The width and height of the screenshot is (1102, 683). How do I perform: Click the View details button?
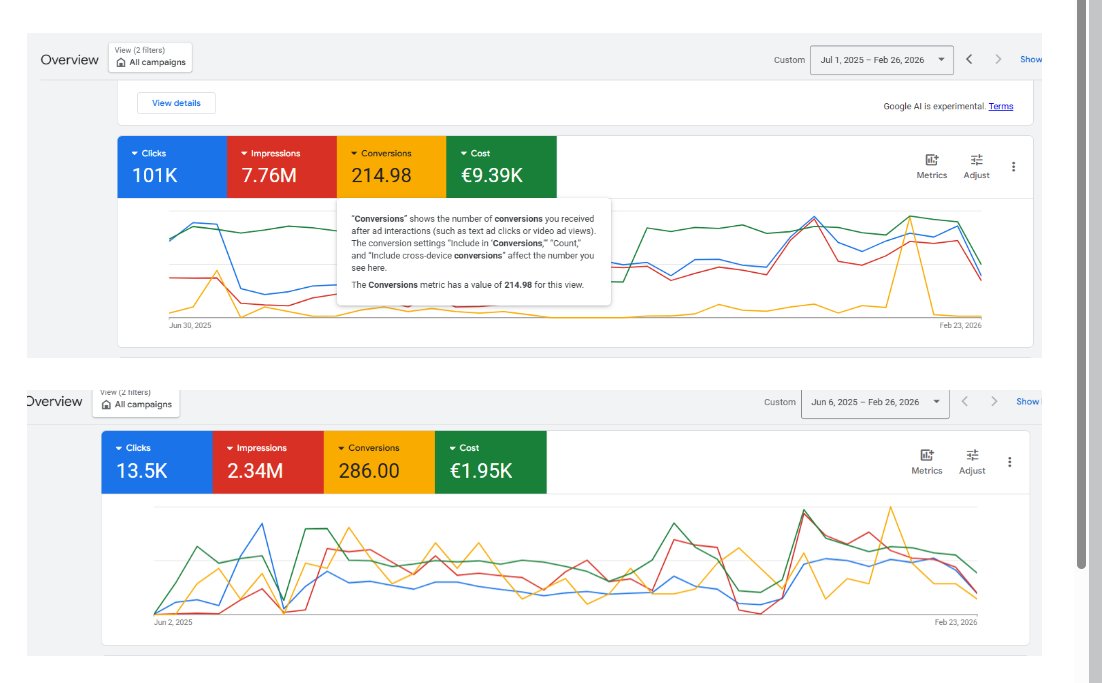point(176,103)
